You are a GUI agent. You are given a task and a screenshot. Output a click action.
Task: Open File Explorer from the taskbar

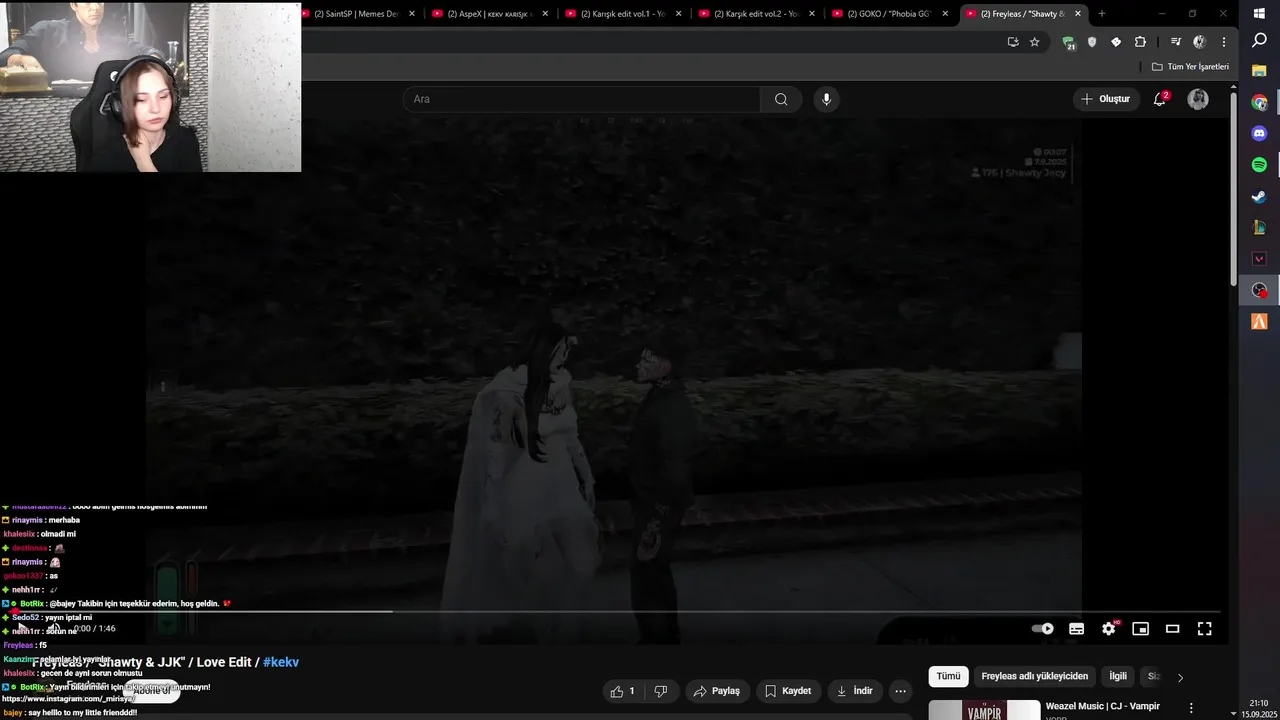click(x=1260, y=72)
